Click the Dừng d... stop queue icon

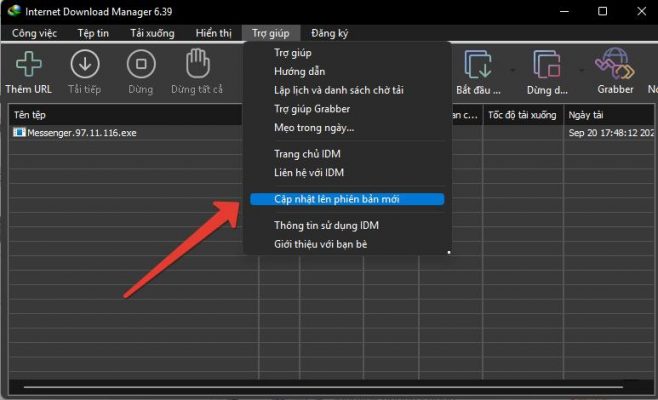pyautogui.click(x=547, y=66)
